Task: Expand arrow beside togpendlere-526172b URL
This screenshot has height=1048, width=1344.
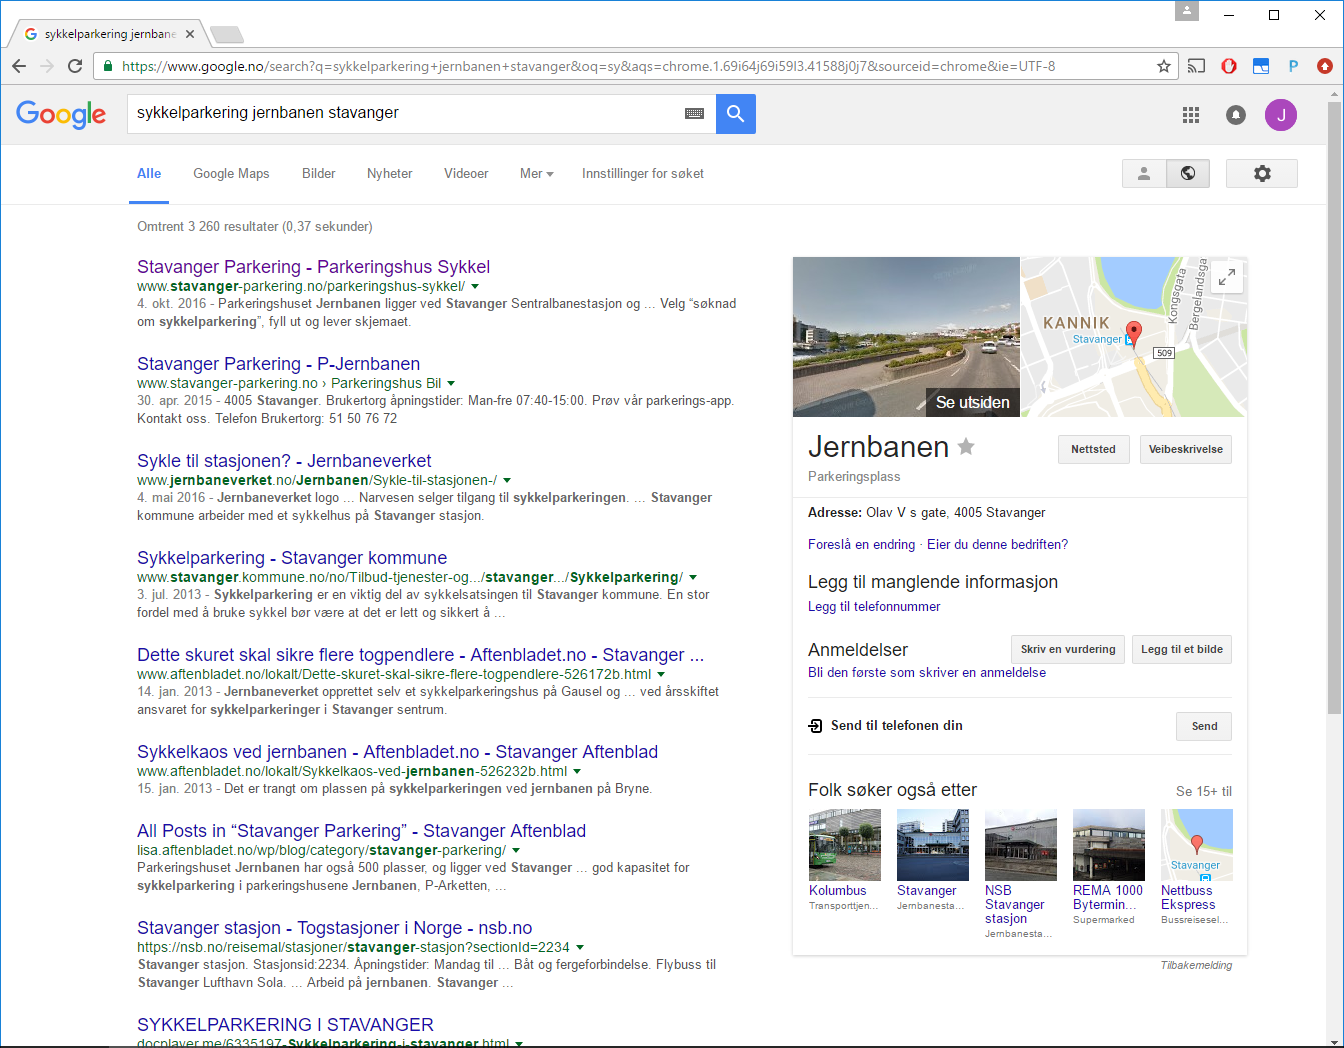Action: click(x=661, y=675)
